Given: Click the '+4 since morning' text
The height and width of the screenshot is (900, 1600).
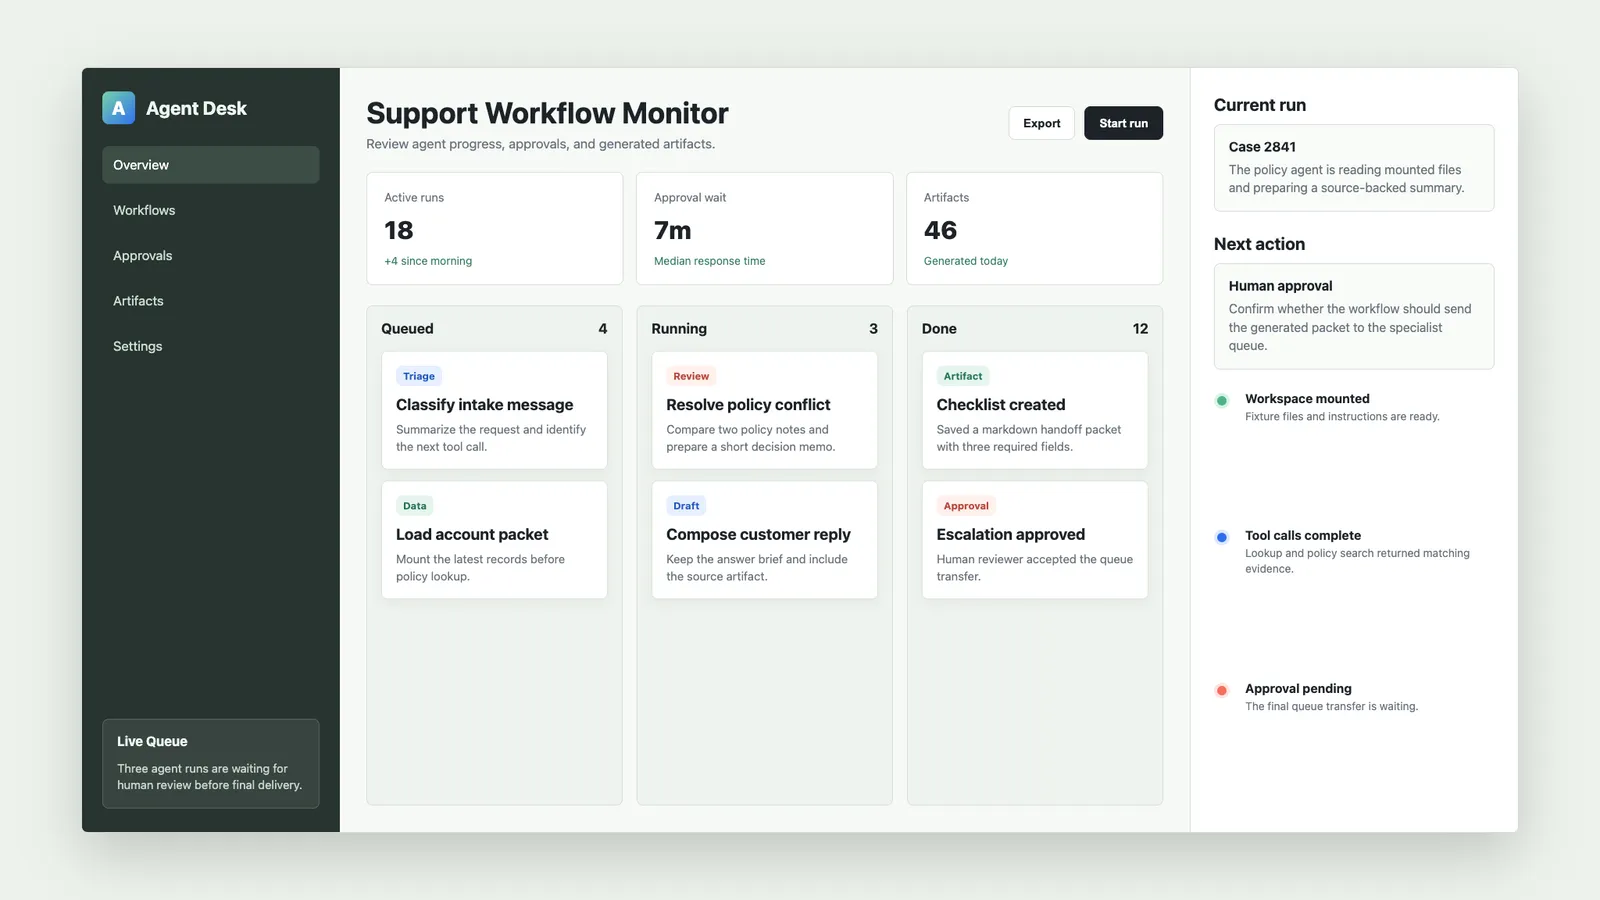Looking at the screenshot, I should click(x=428, y=261).
